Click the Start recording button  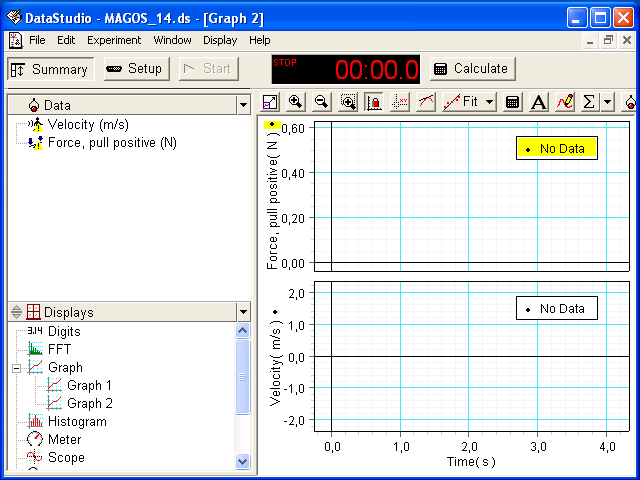pyautogui.click(x=209, y=69)
